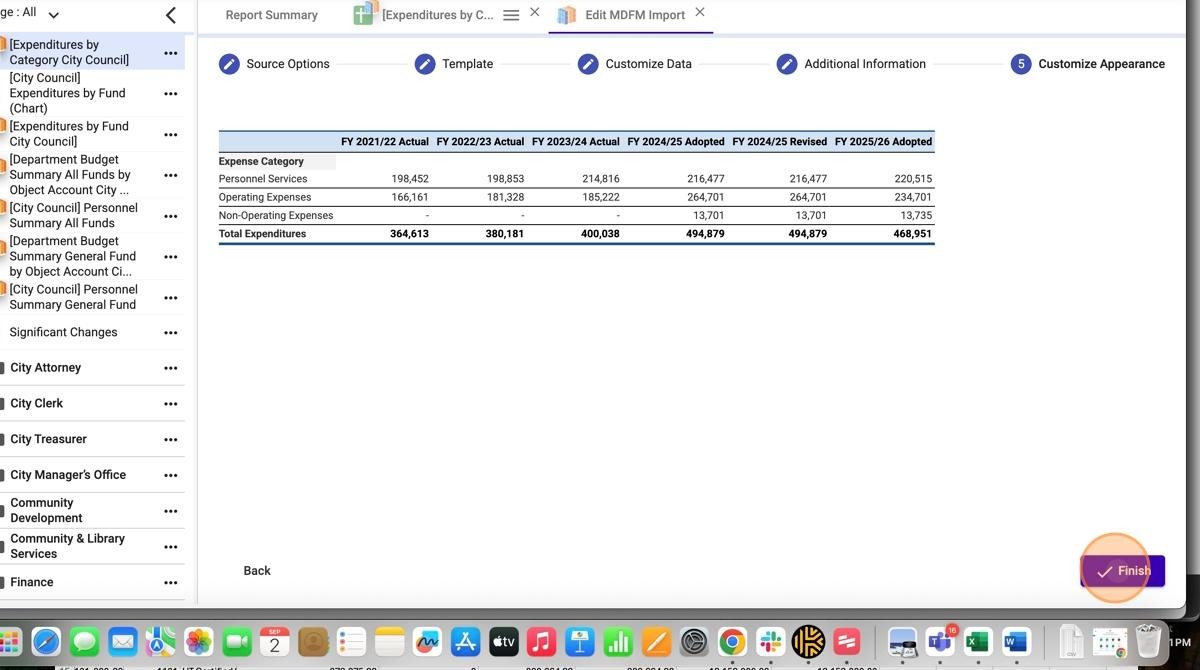Open options for Expenditures by Category City Council

pyautogui.click(x=171, y=53)
